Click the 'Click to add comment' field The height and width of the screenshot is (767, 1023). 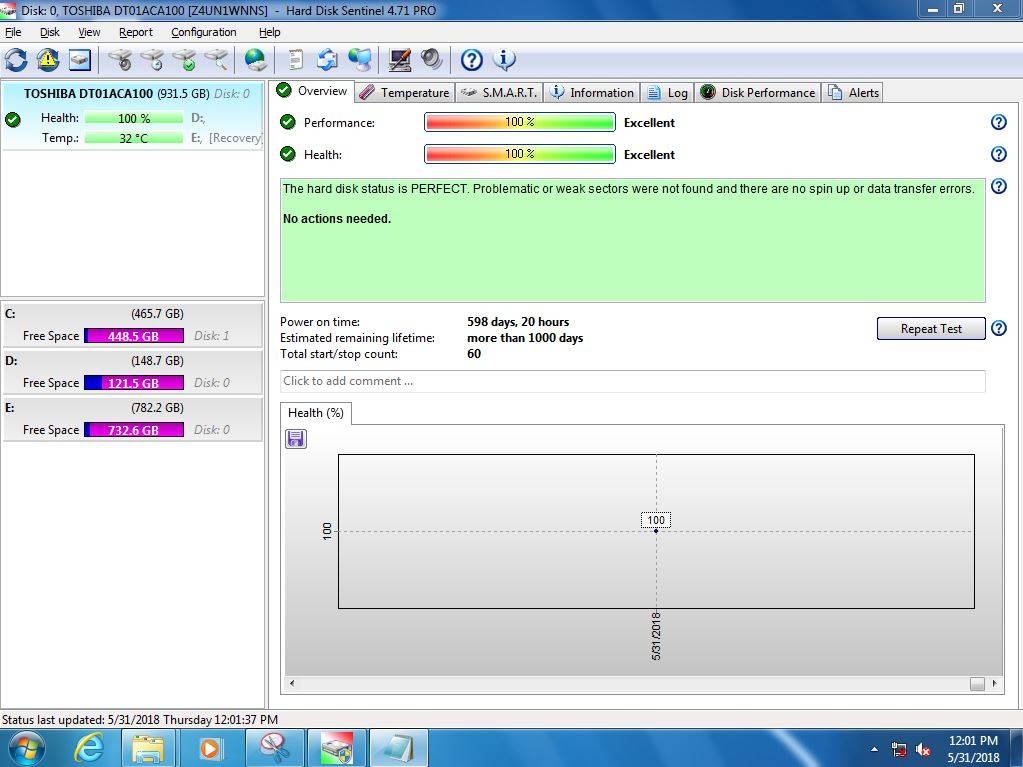click(x=632, y=381)
